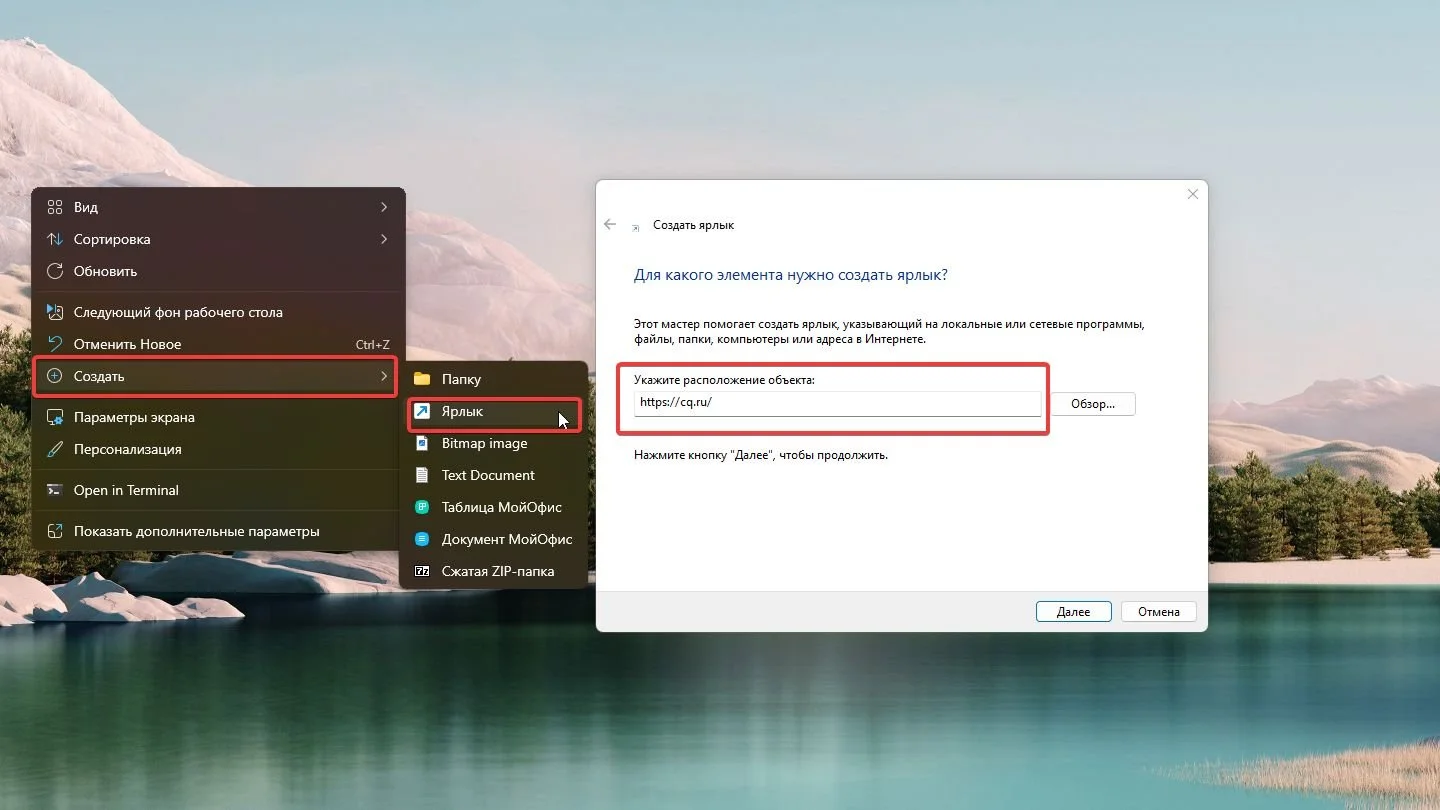Open the Создать submenu
Screen dimensions: 1440x810
[x=218, y=376]
